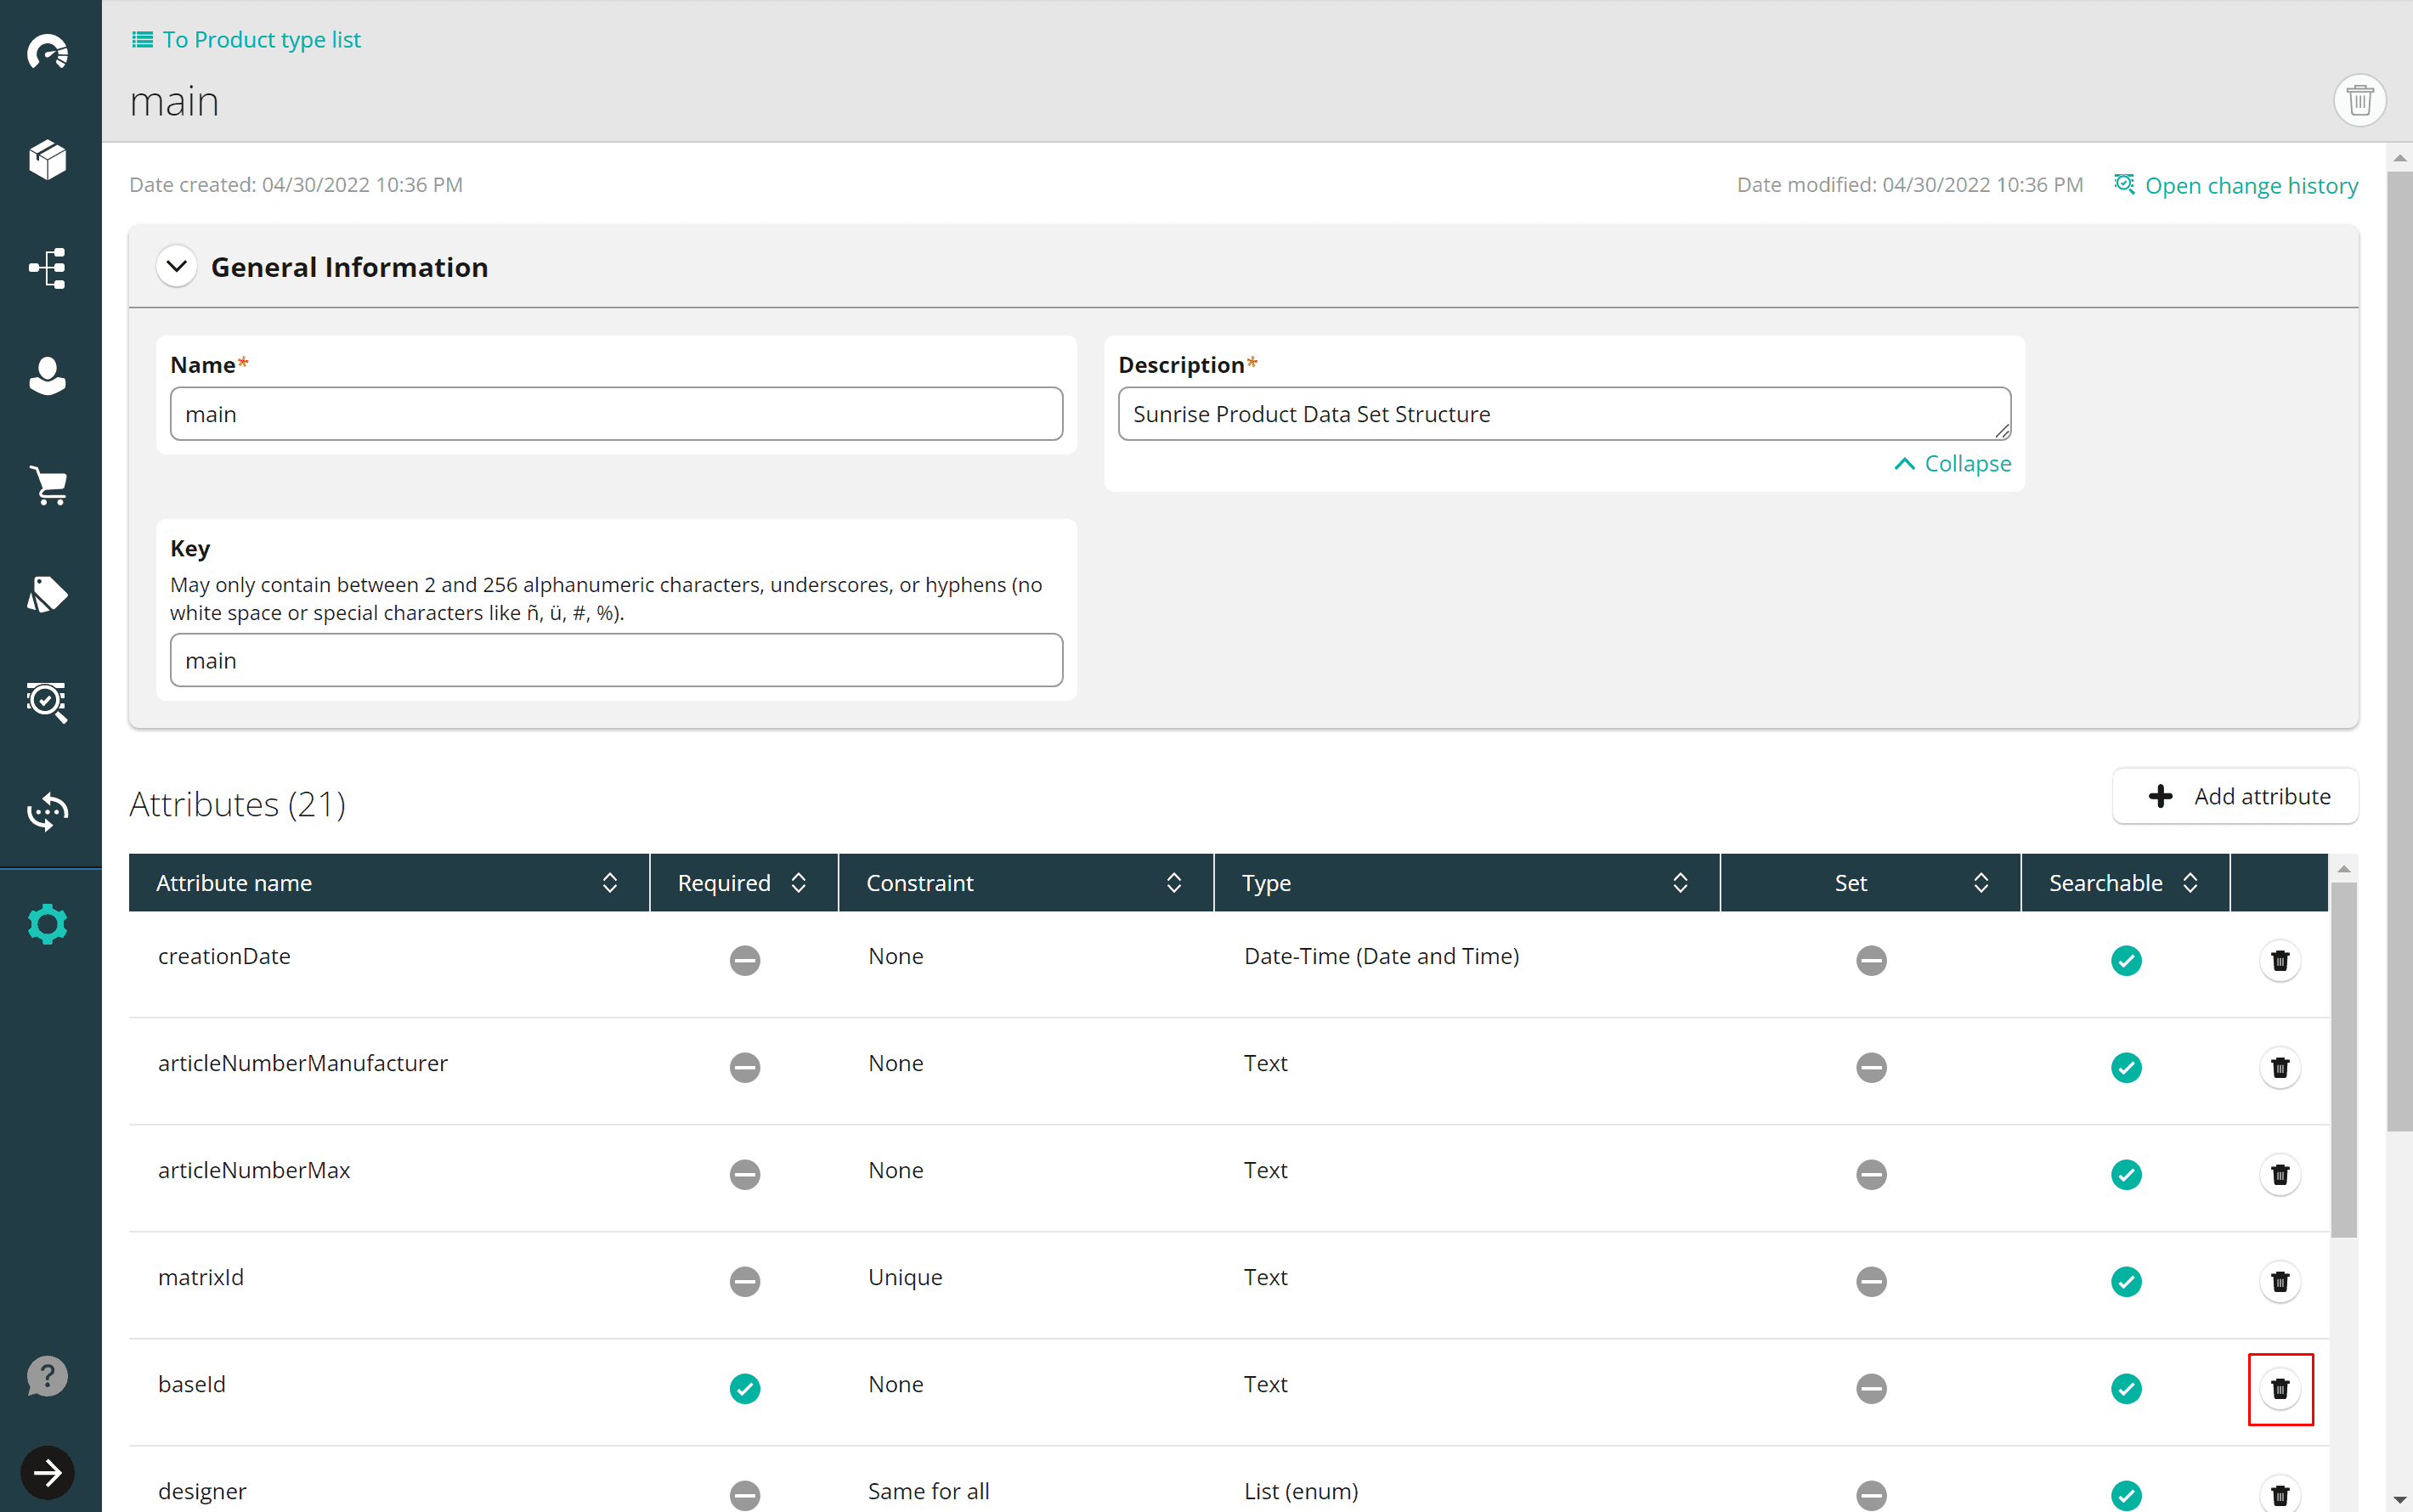Sort the table by Attribute name
The image size is (2413, 1512).
point(609,883)
